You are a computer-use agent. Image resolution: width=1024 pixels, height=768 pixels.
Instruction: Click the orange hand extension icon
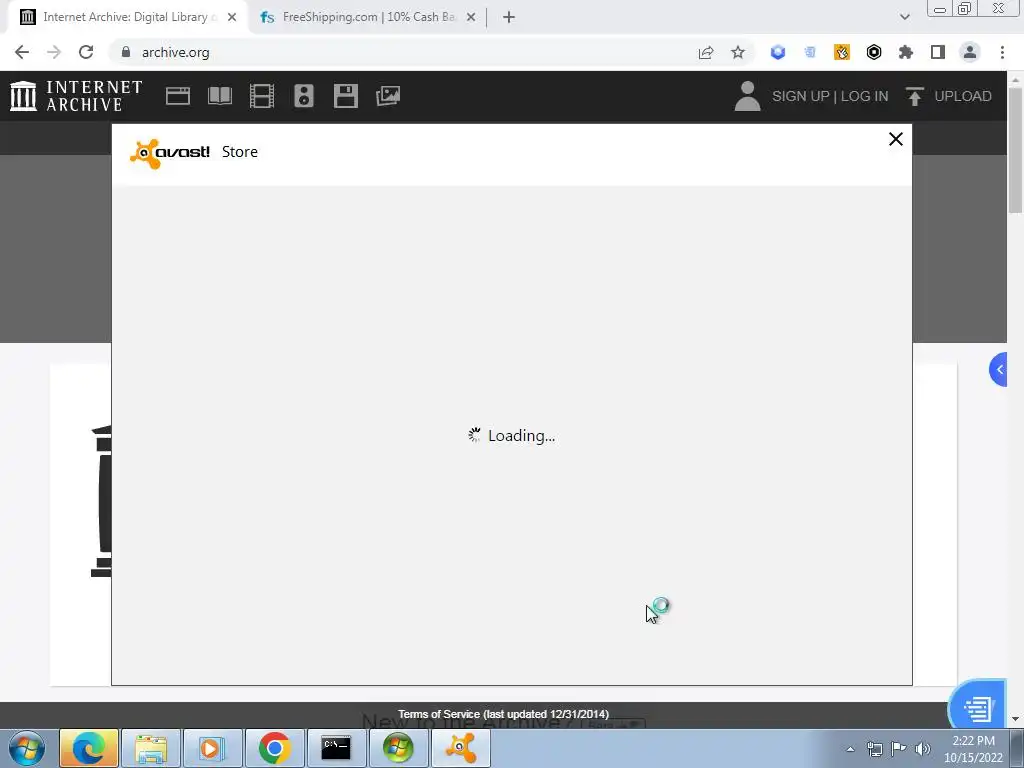[842, 52]
